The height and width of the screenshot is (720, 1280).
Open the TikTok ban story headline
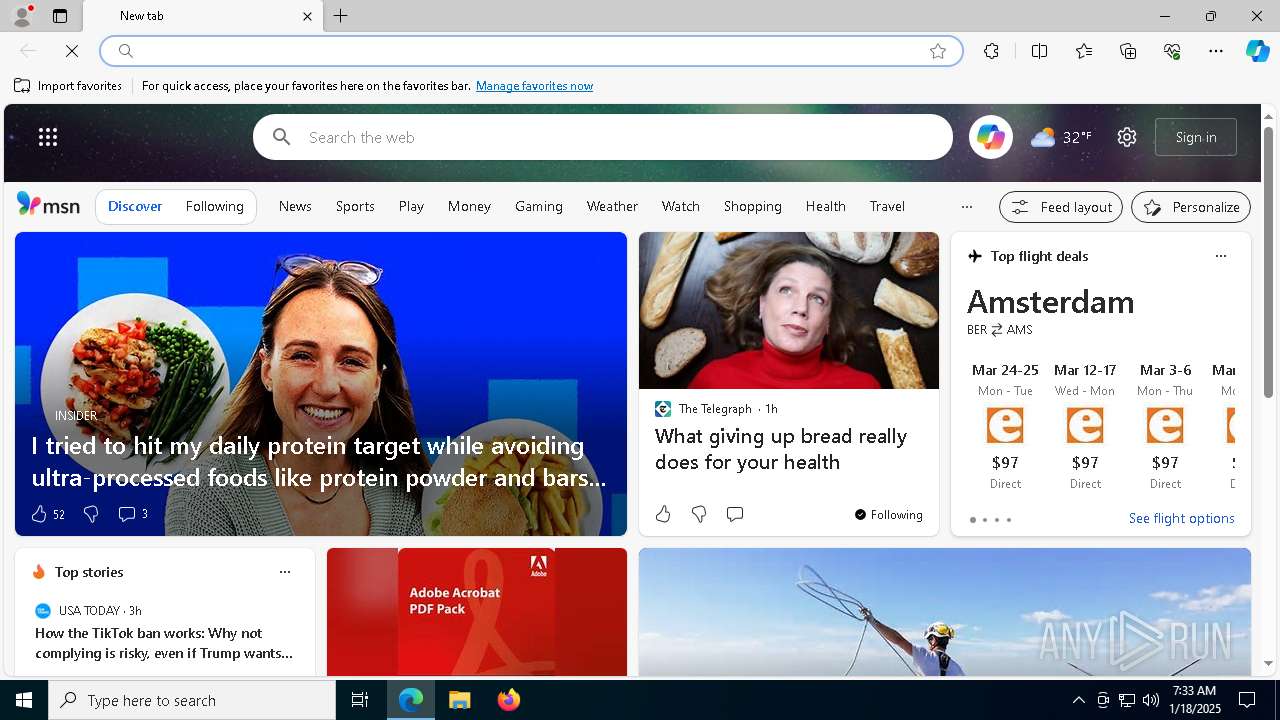coord(164,643)
